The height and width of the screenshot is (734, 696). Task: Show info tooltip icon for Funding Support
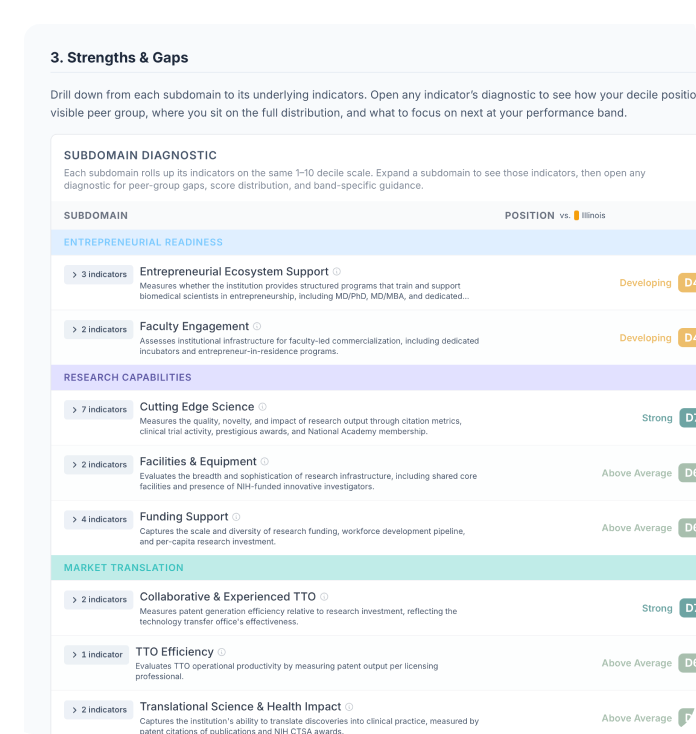pos(237,517)
